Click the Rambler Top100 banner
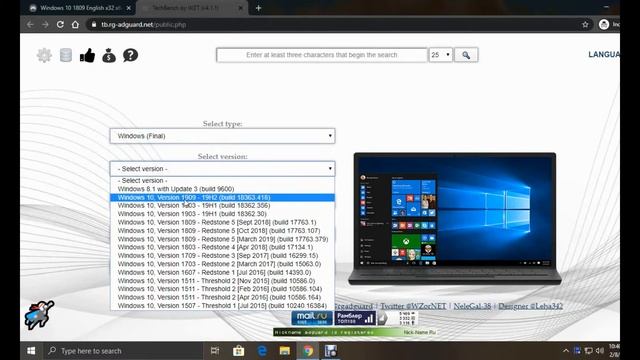This screenshot has height=360, width=640. point(355,318)
